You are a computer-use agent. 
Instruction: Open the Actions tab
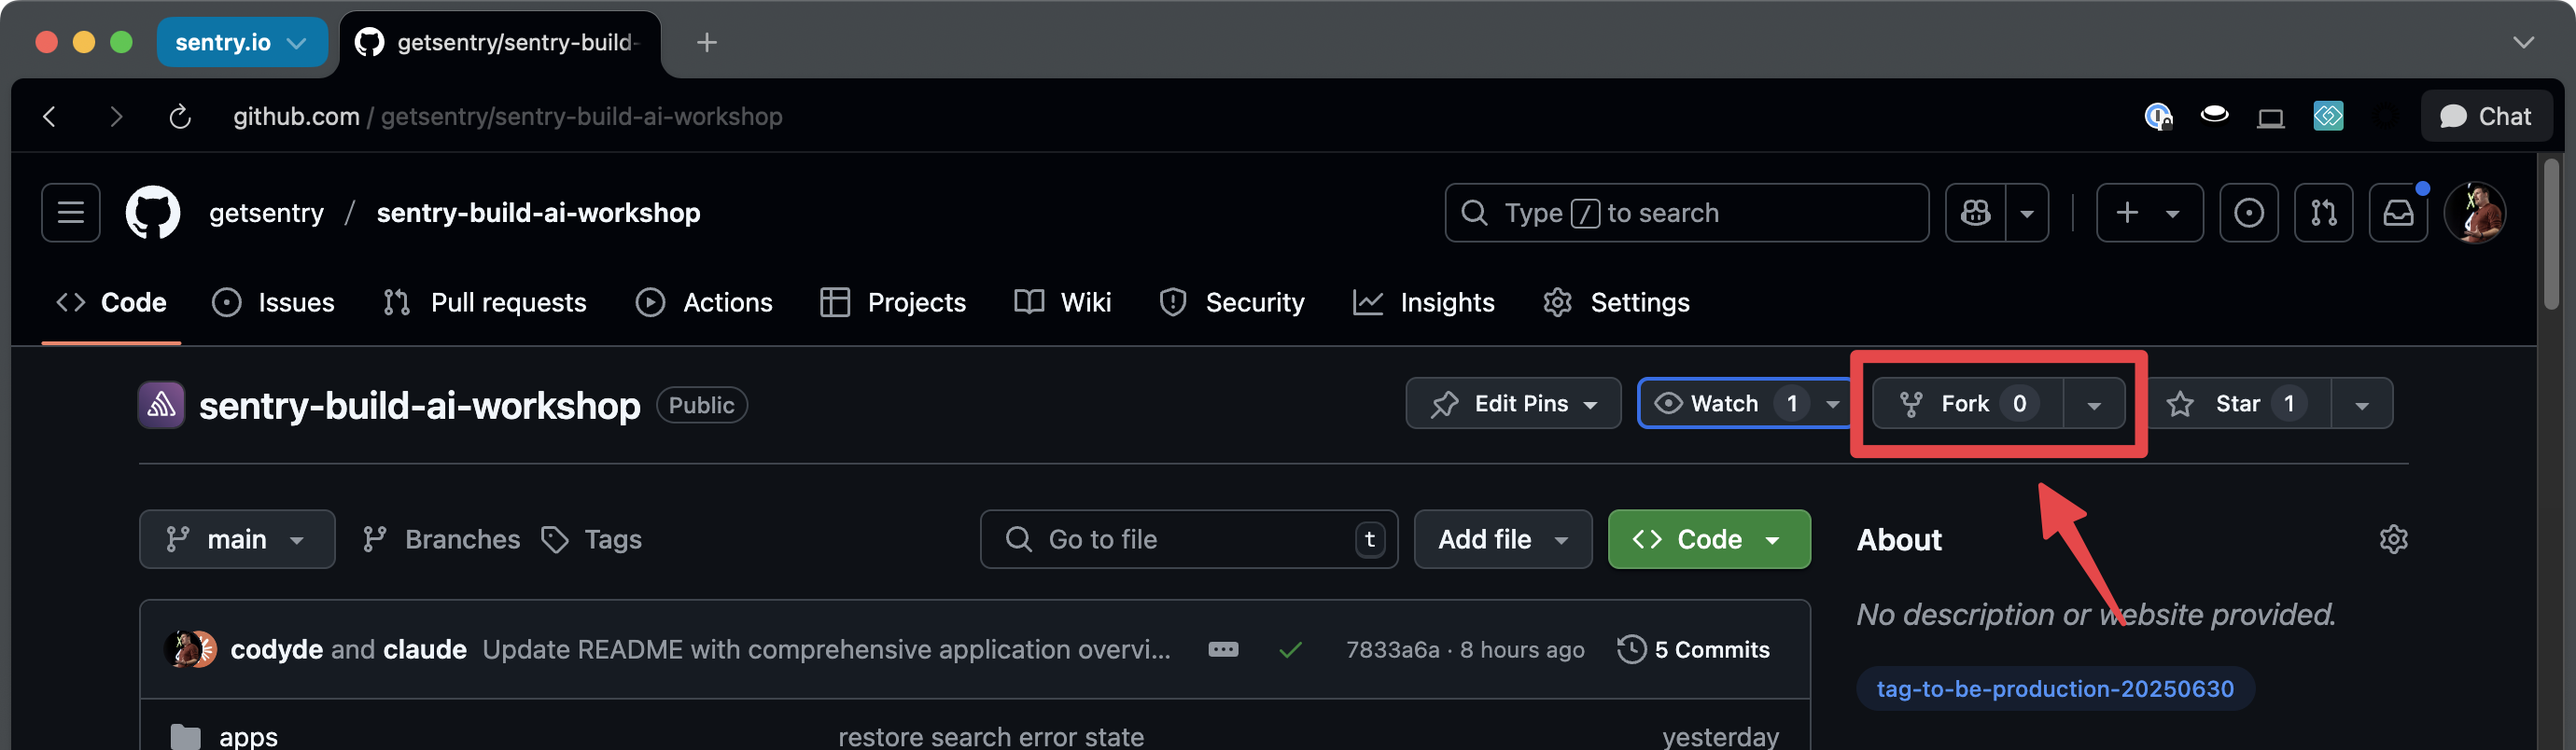tap(704, 303)
